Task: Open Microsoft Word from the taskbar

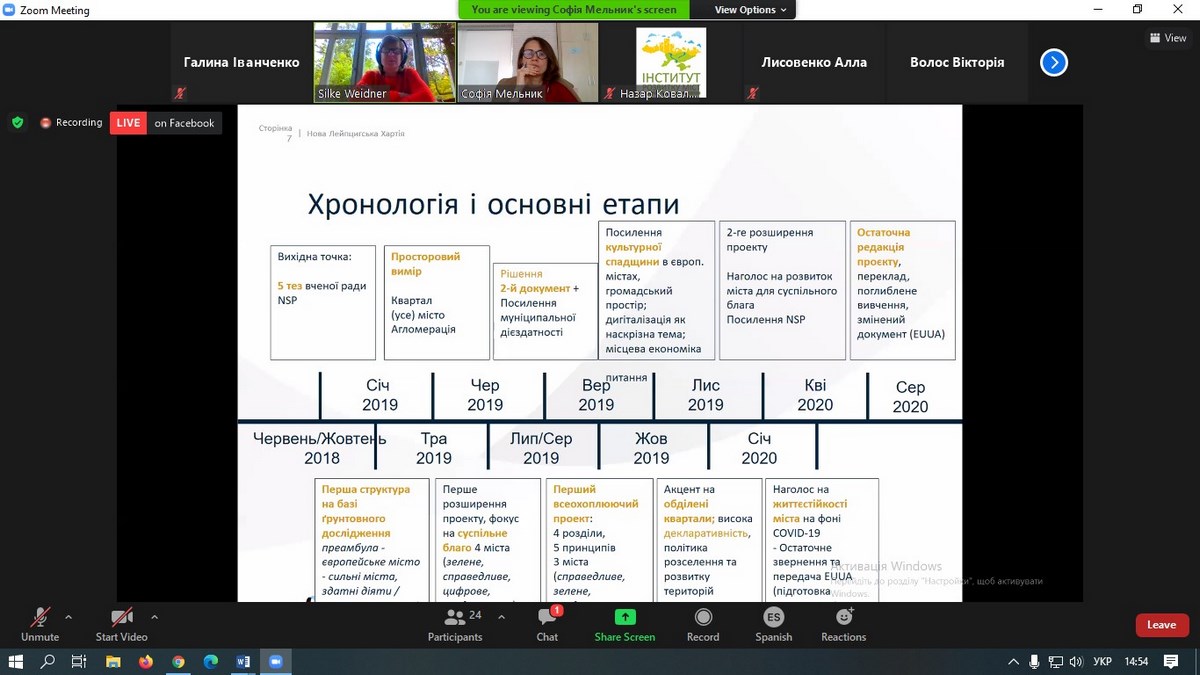Action: pyautogui.click(x=242, y=662)
